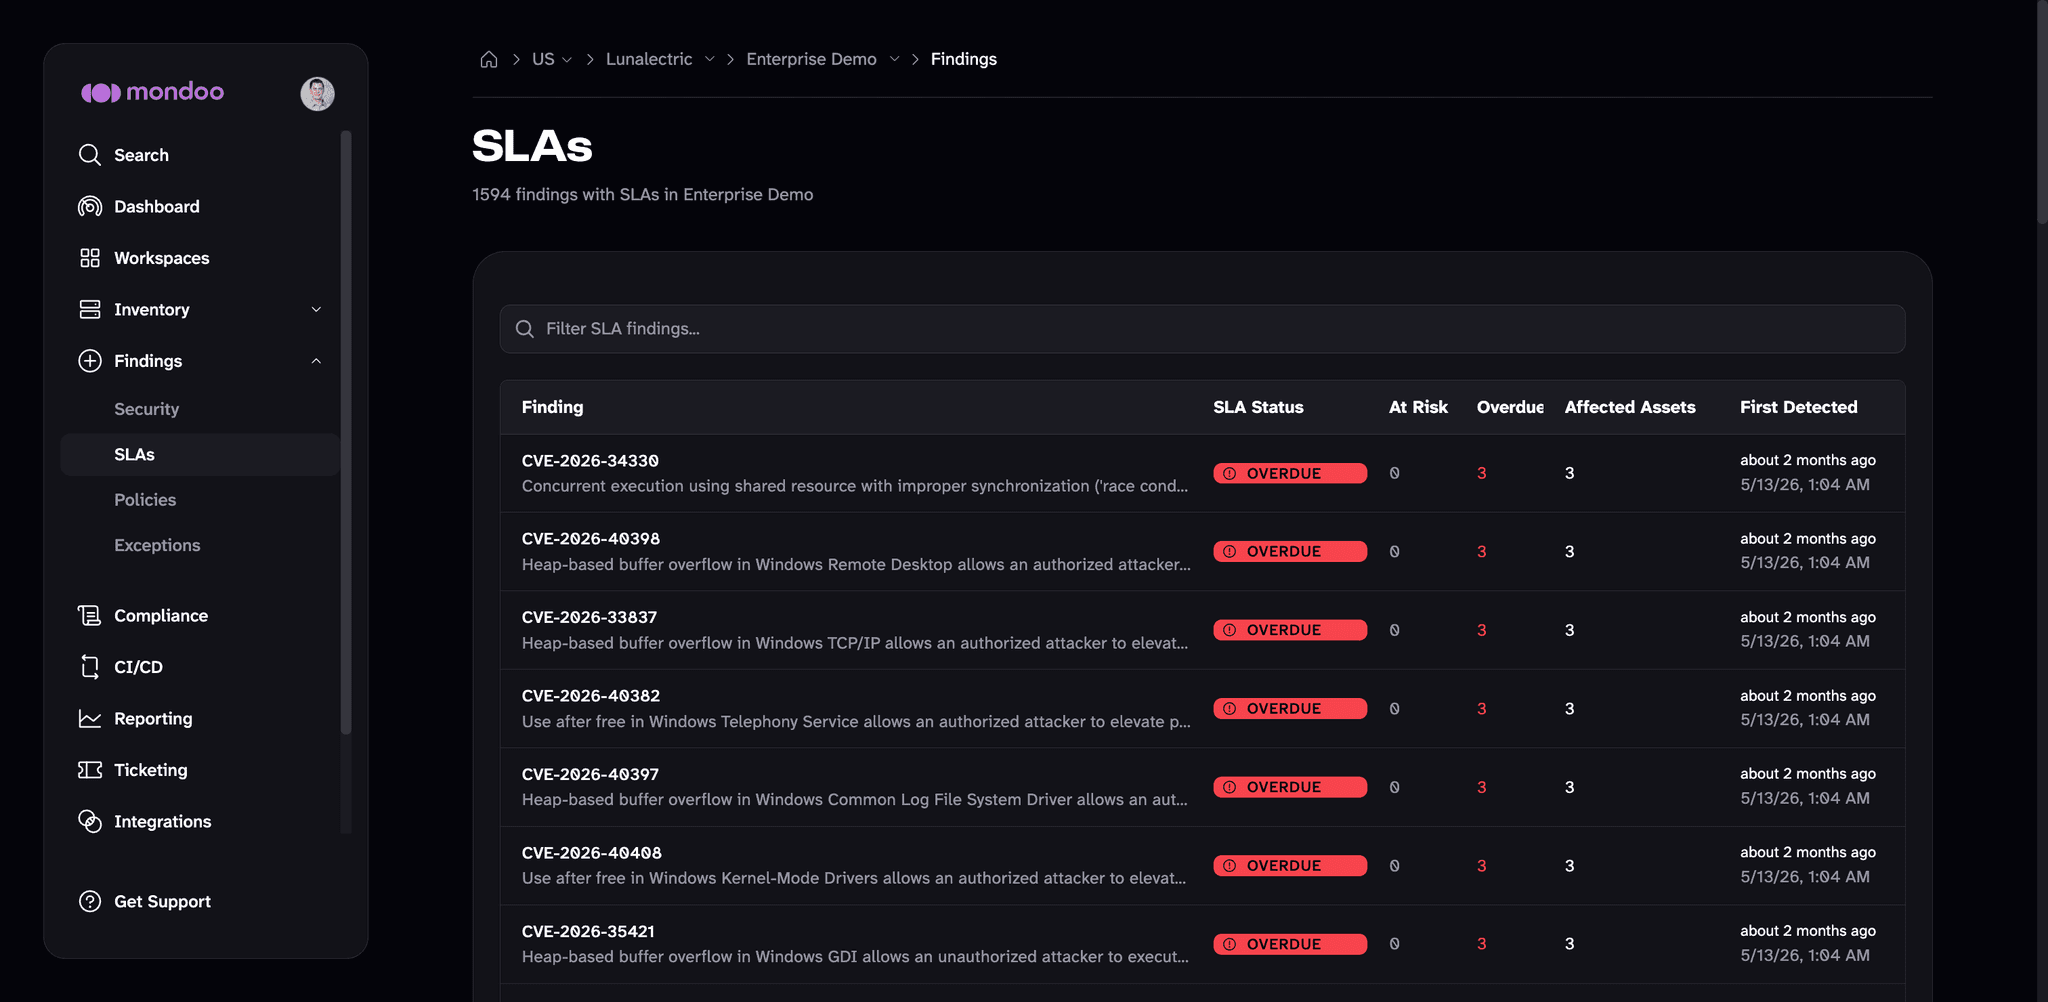Click the Search magnifier icon in sidebar

[x=90, y=155]
